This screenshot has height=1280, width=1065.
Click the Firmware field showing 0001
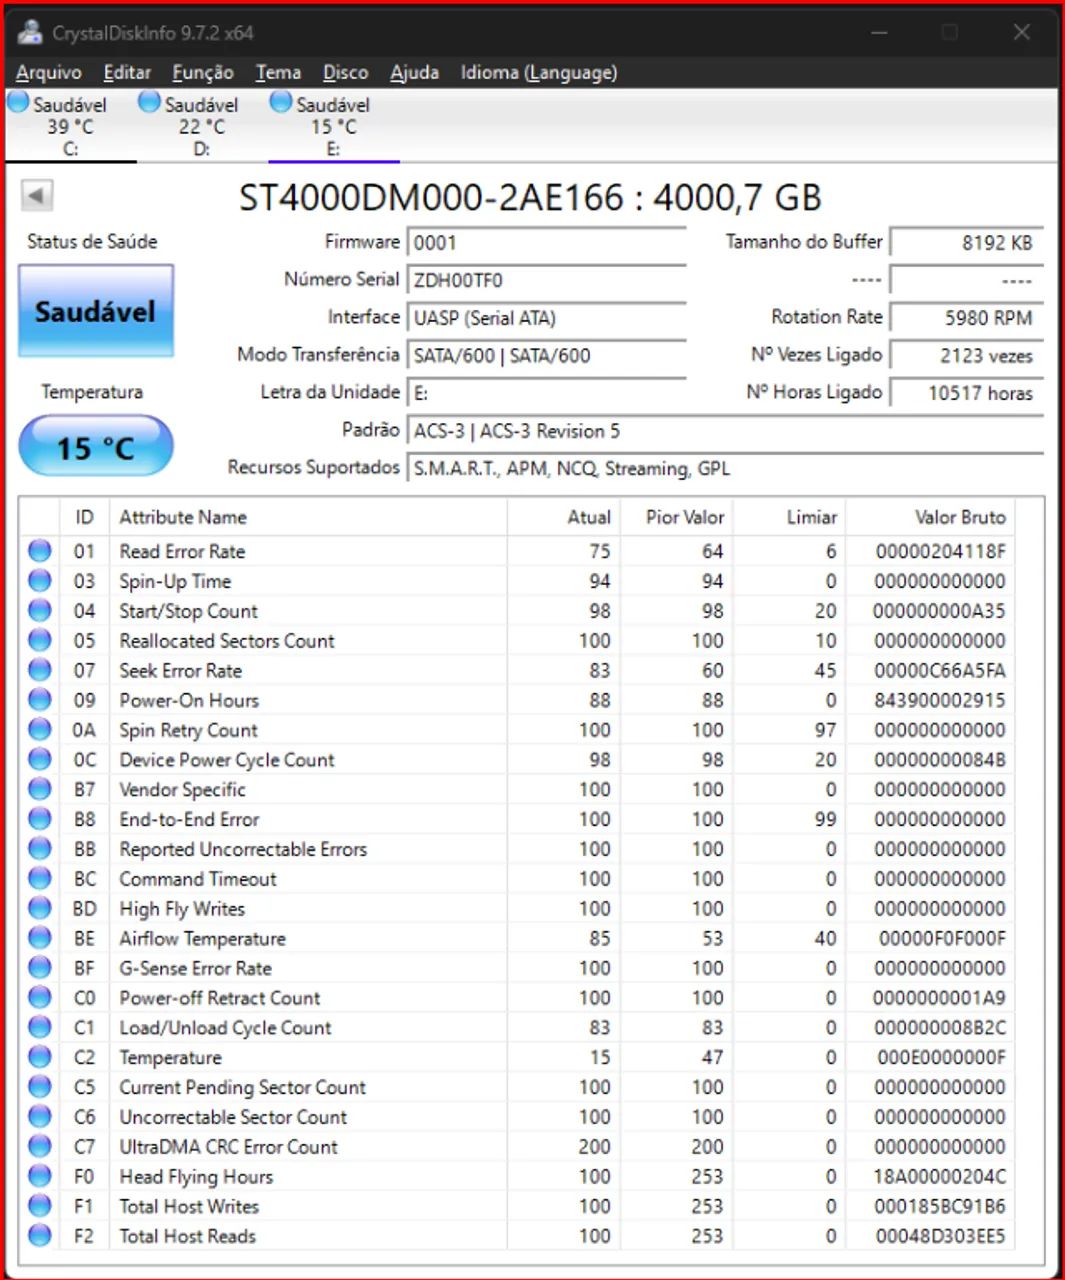pos(546,243)
